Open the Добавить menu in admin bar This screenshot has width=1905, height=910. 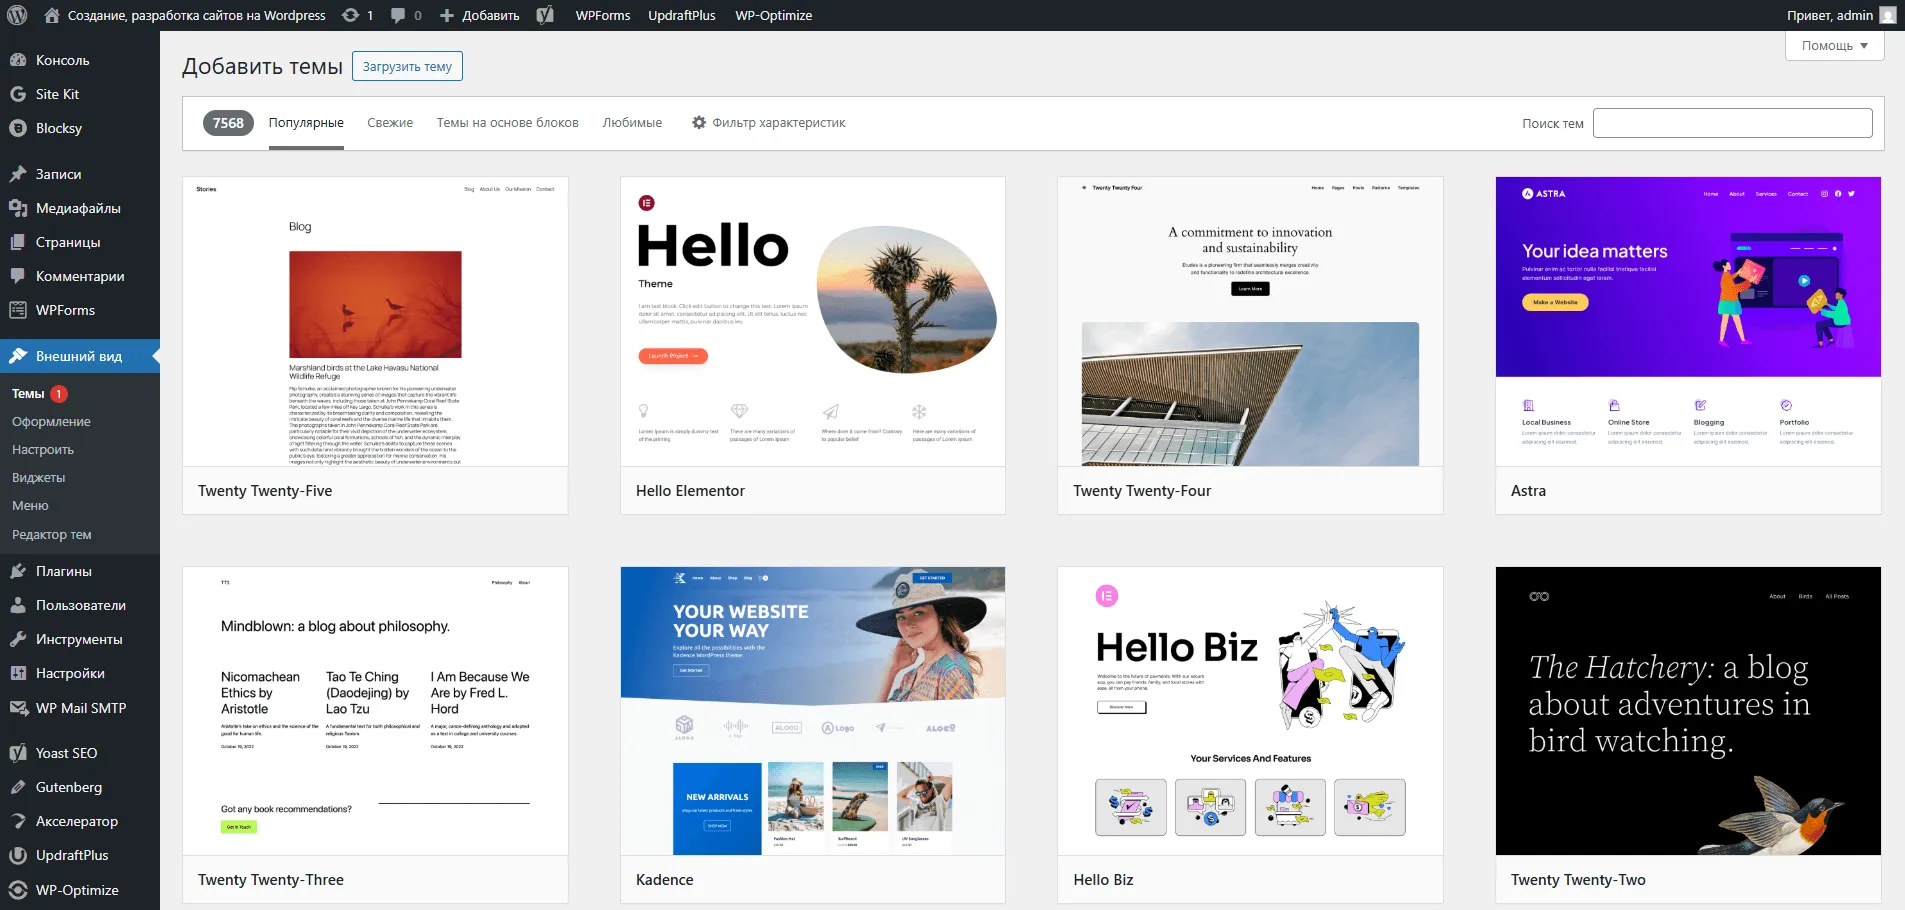tap(480, 15)
